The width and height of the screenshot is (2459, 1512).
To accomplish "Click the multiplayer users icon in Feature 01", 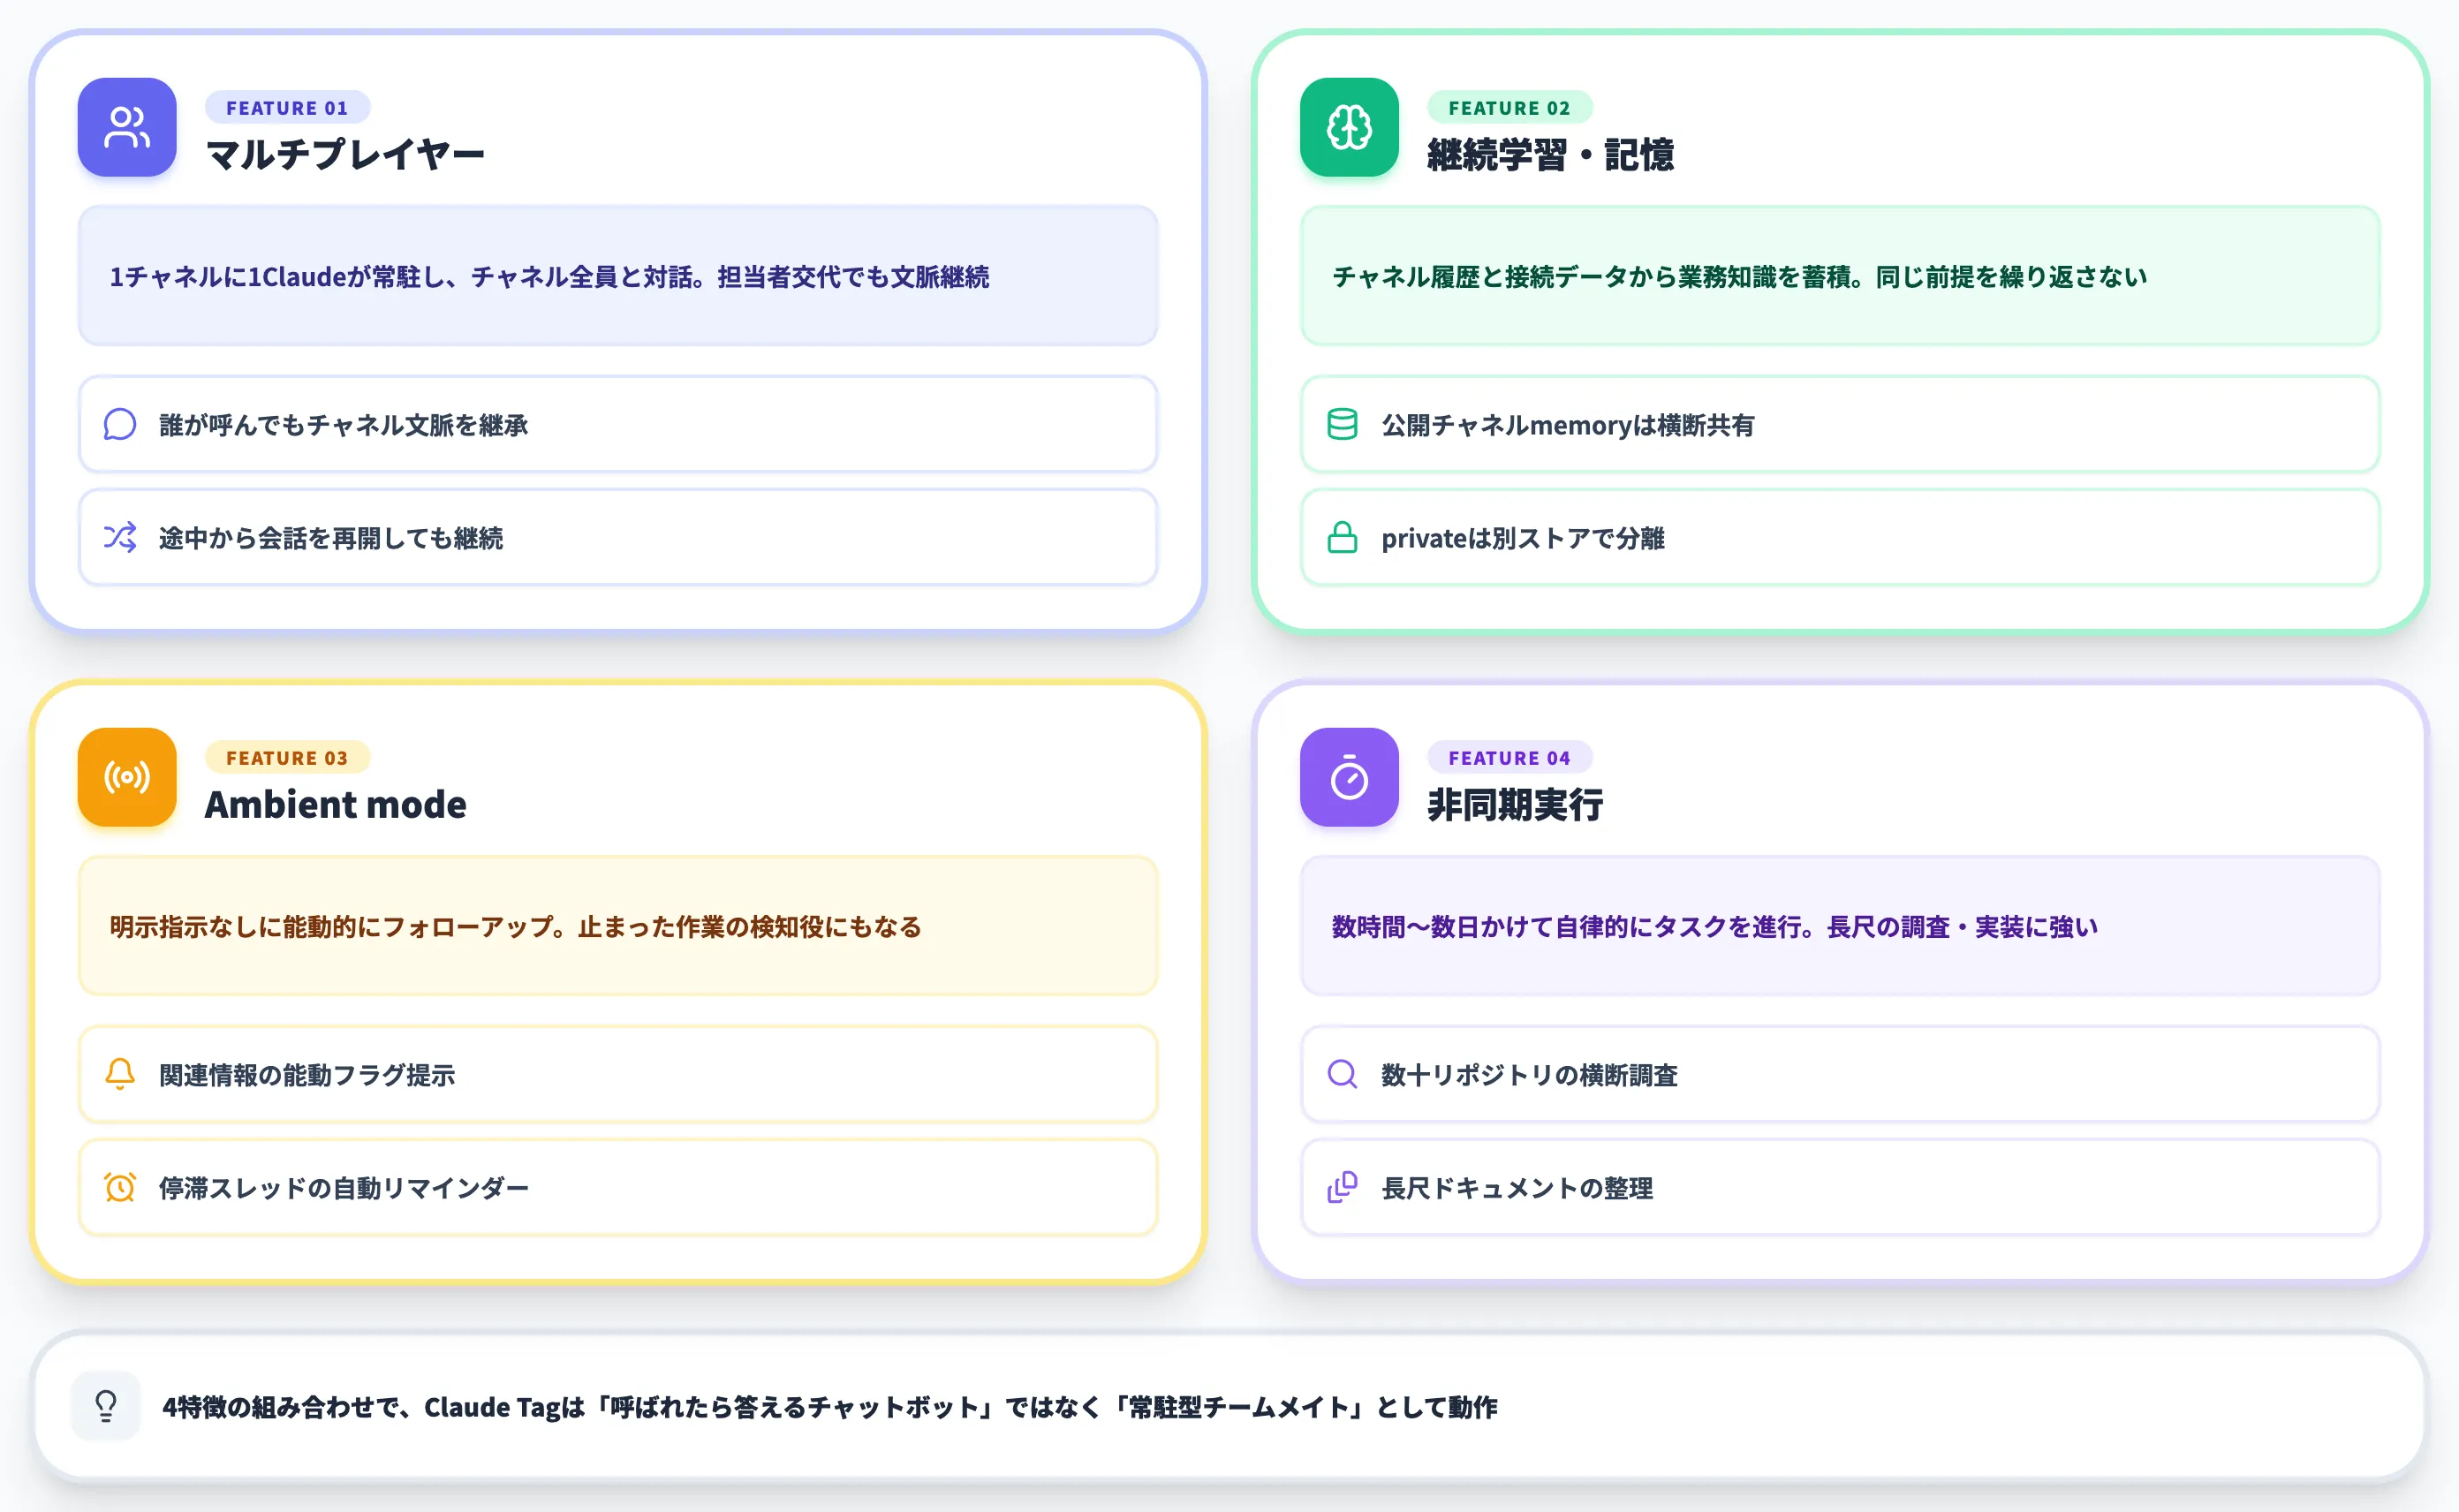I will (127, 127).
